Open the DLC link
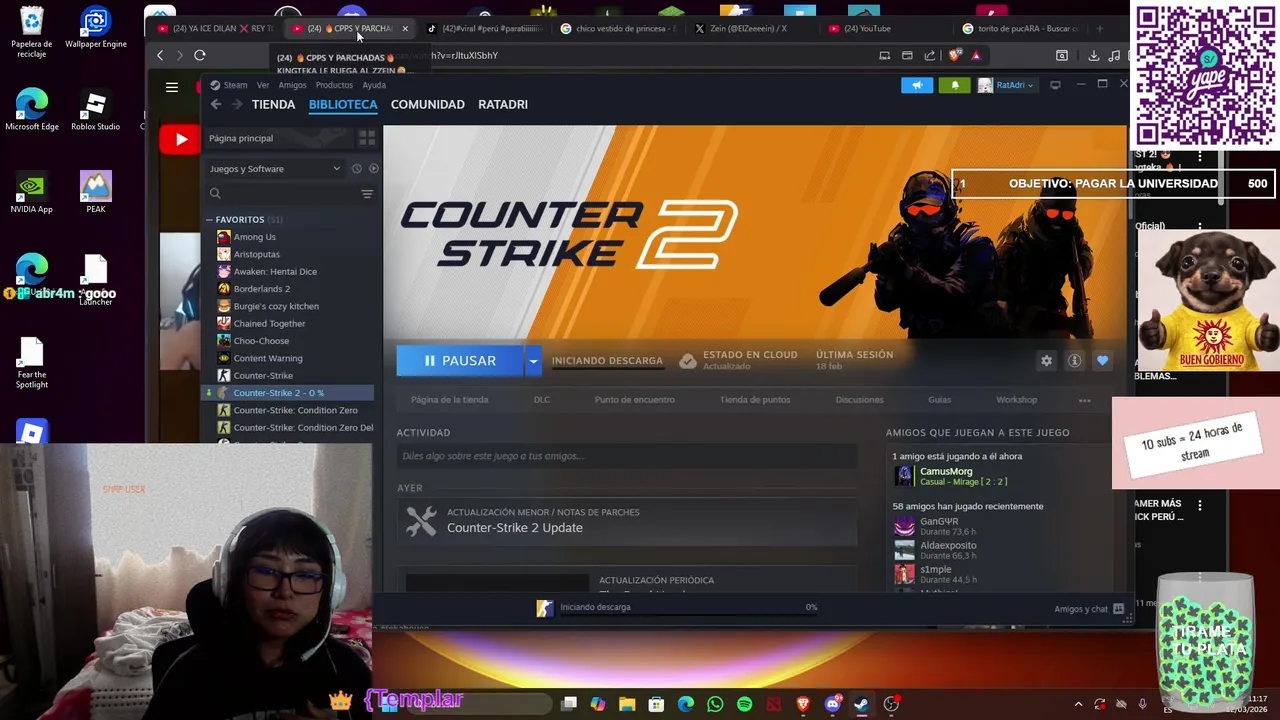This screenshot has width=1280, height=720. pyautogui.click(x=541, y=400)
